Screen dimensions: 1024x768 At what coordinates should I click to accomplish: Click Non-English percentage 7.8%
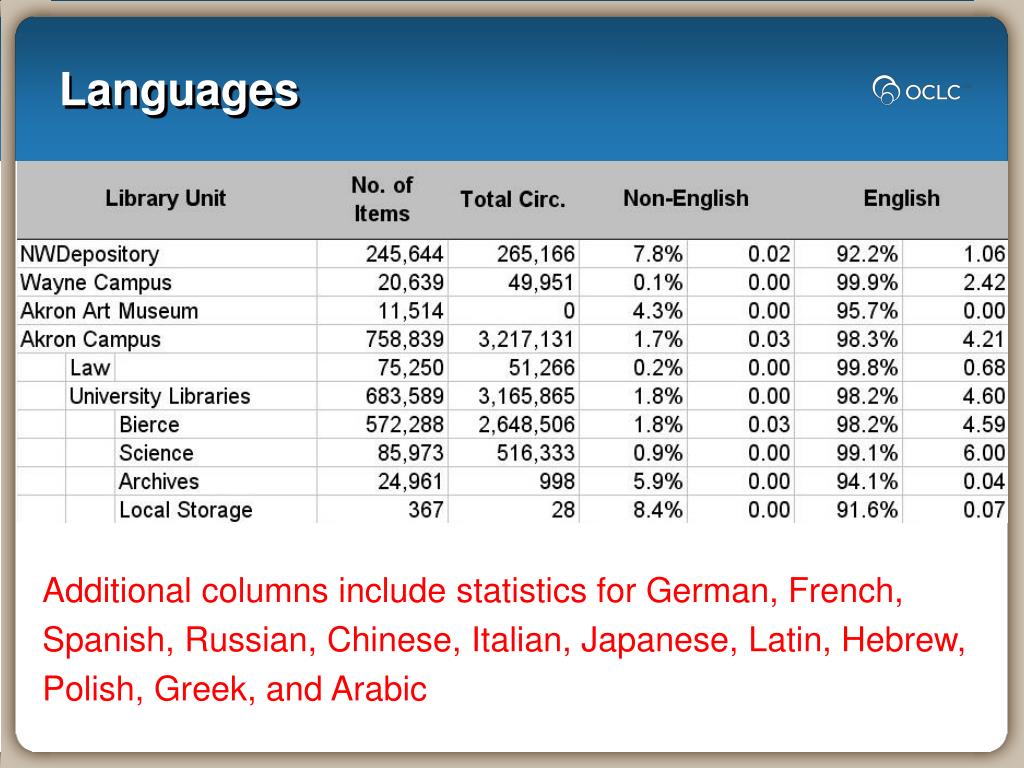pyautogui.click(x=658, y=254)
